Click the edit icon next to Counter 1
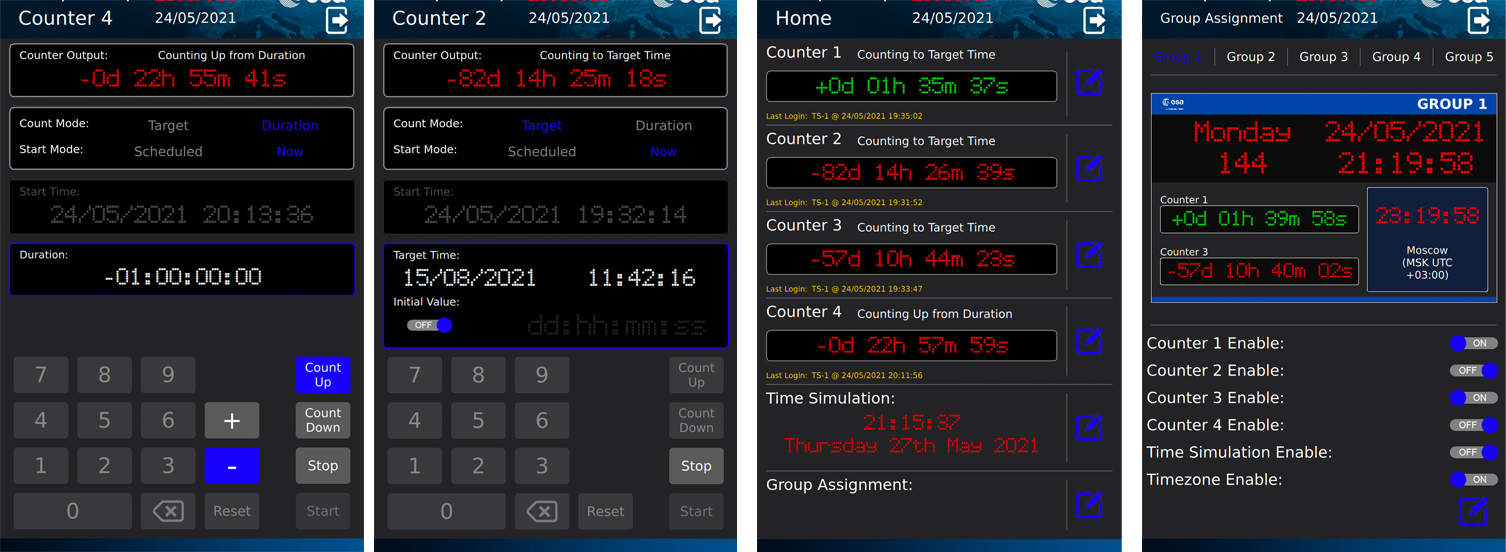Viewport: 1506px width, 552px height. click(x=1088, y=82)
